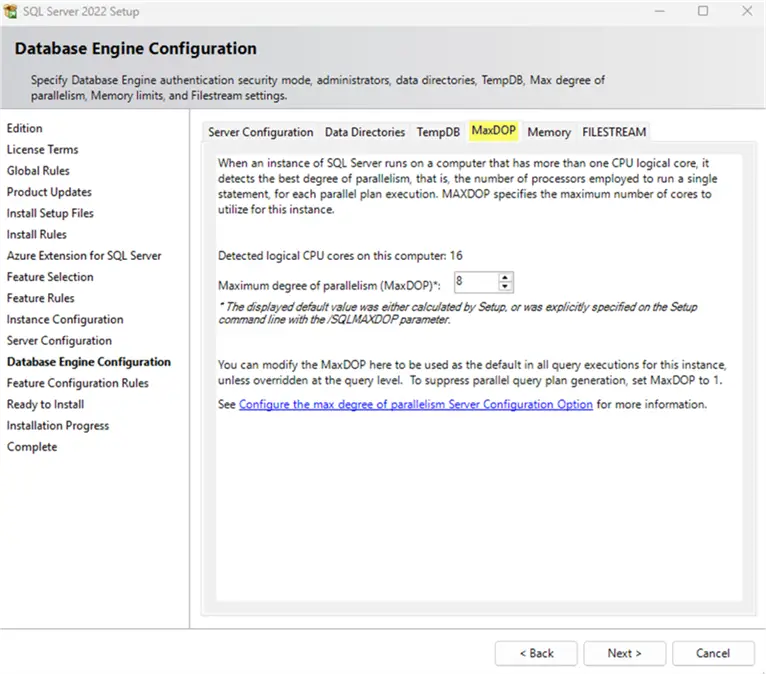Close the SQL Server 2022 Setup window
766x674 pixels.
747,11
